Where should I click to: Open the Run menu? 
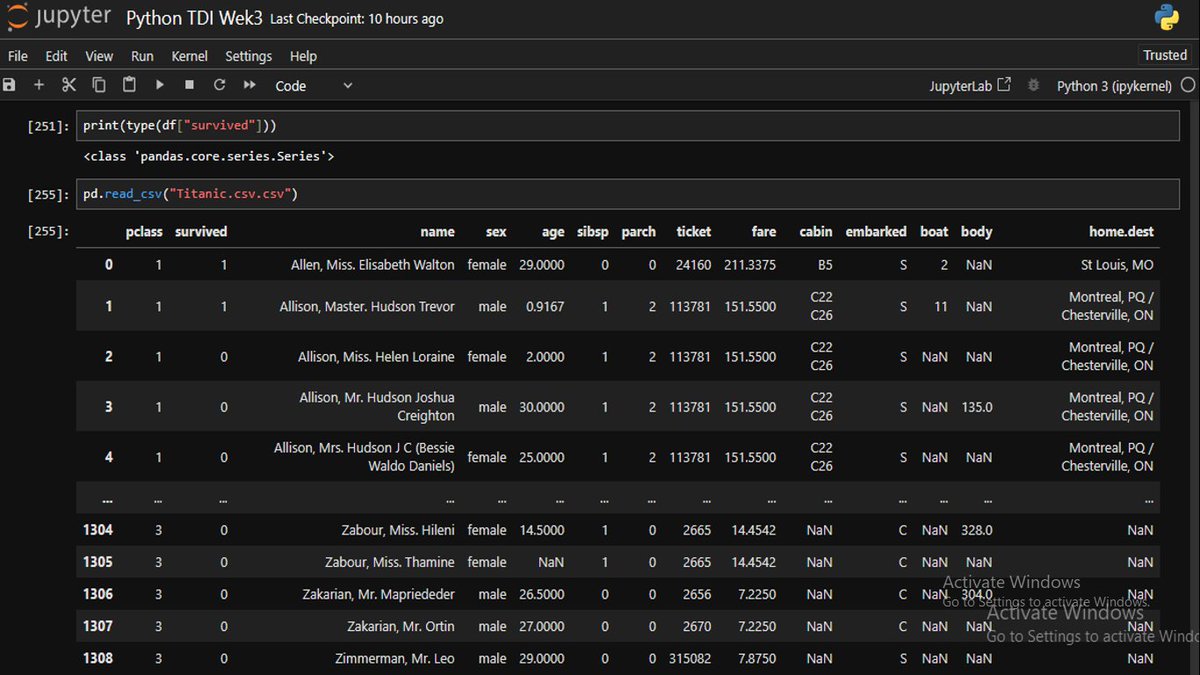tap(142, 56)
